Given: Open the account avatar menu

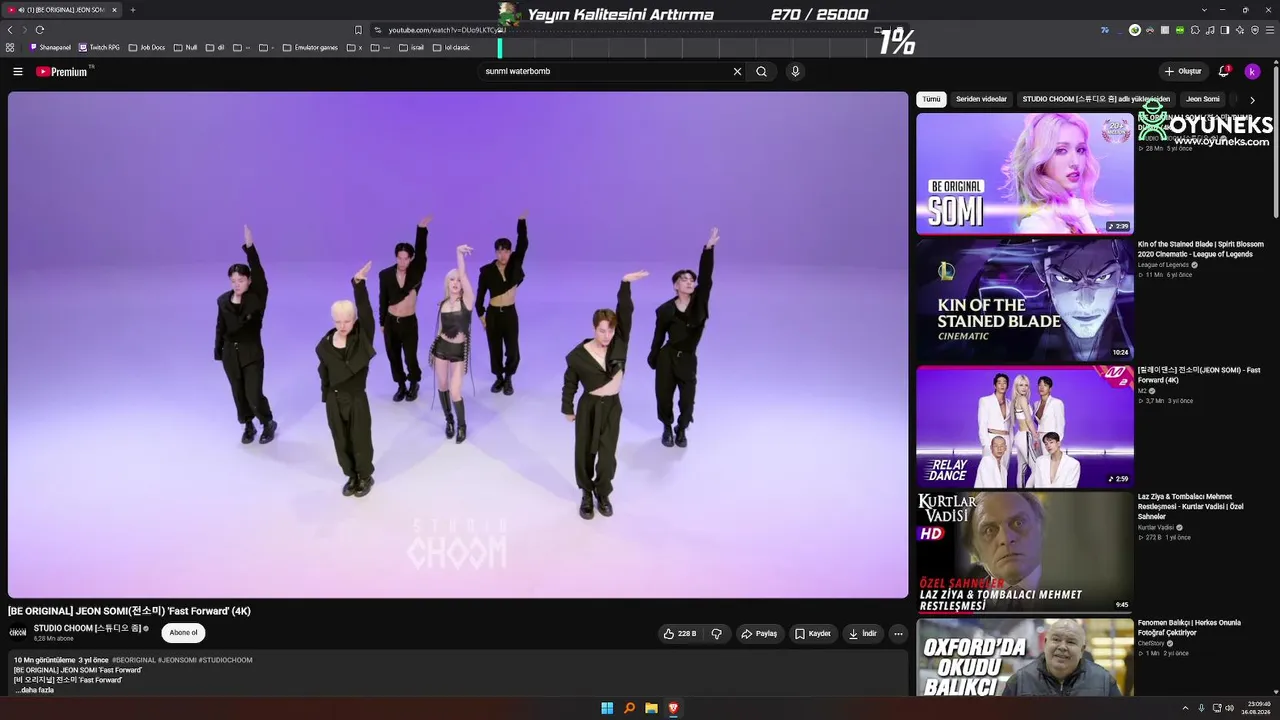Looking at the screenshot, I should click(x=1252, y=72).
